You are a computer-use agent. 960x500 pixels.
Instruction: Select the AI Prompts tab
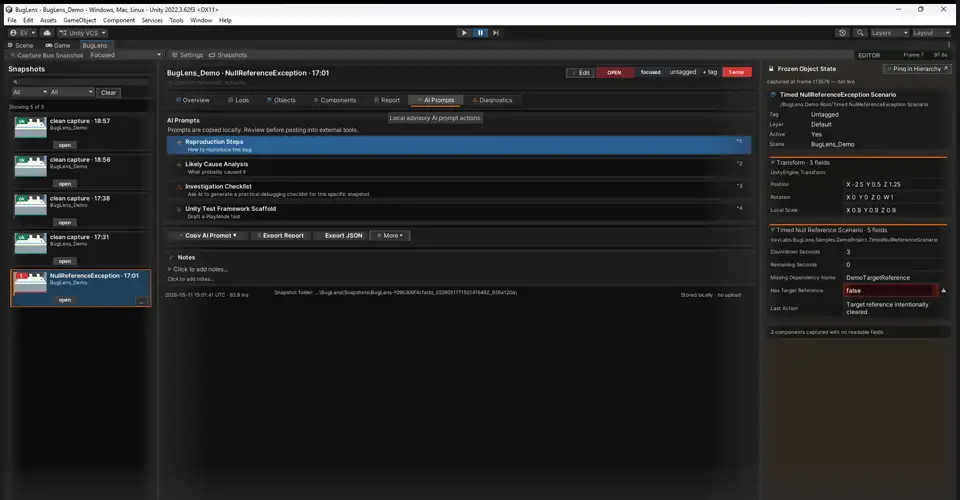[x=435, y=100]
